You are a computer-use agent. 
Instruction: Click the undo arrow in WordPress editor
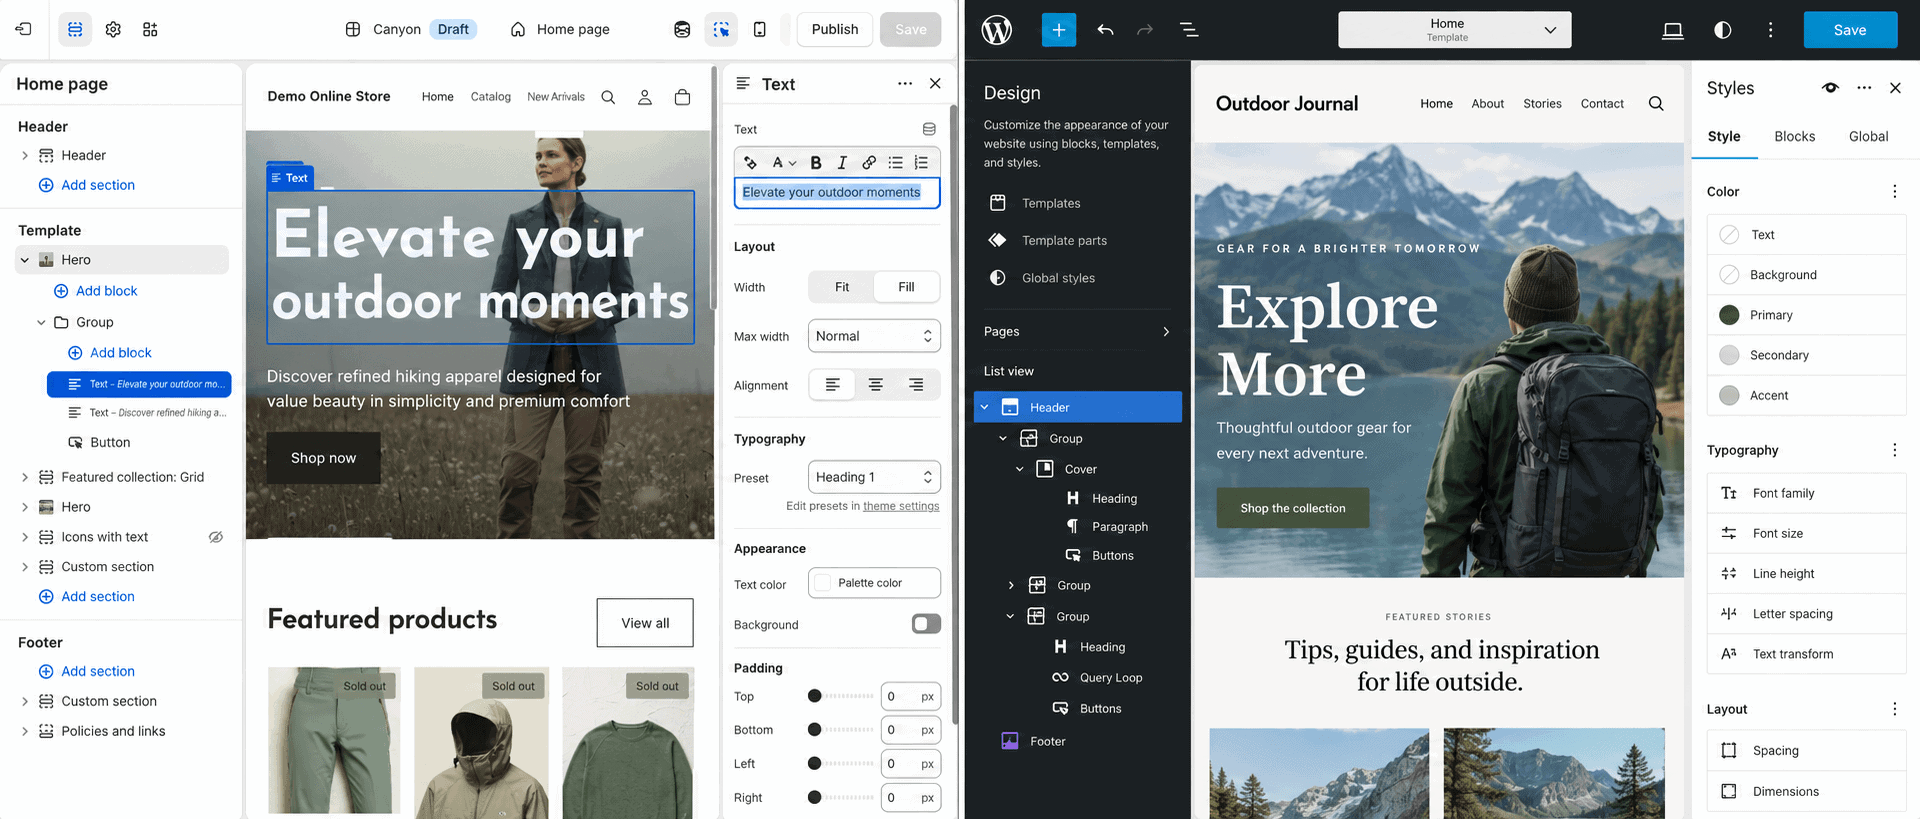pos(1105,30)
